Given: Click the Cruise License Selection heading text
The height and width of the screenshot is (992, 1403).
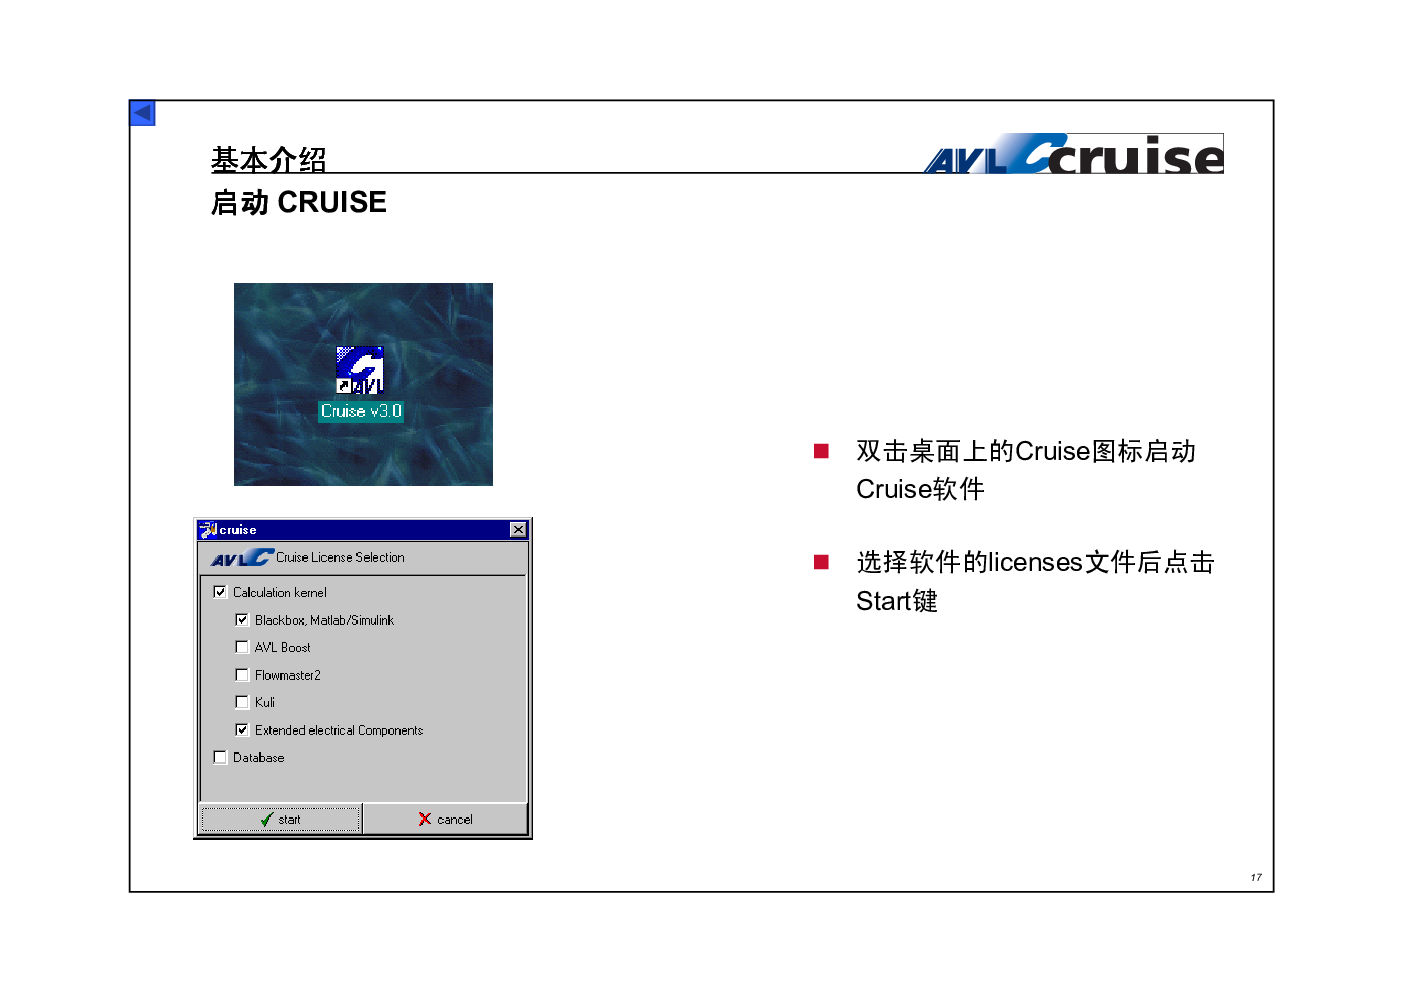Looking at the screenshot, I should point(340,557).
